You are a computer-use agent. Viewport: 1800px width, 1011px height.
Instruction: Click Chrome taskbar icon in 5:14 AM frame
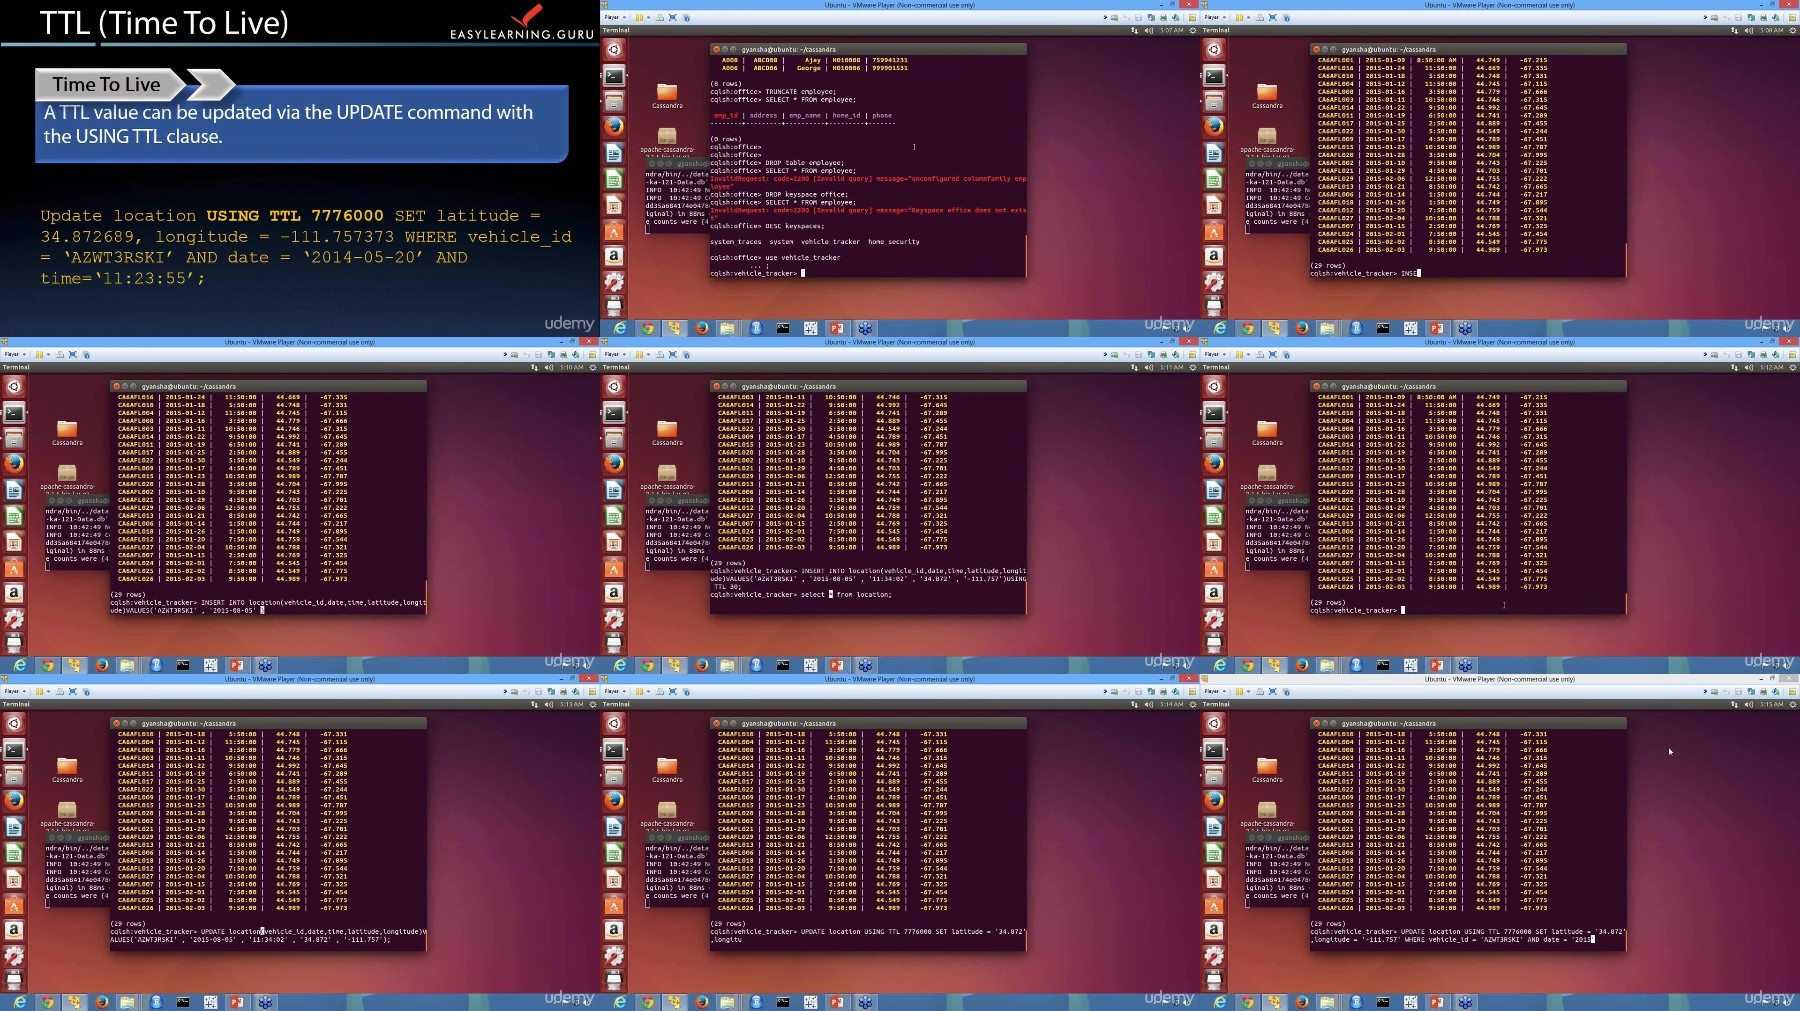647,1002
